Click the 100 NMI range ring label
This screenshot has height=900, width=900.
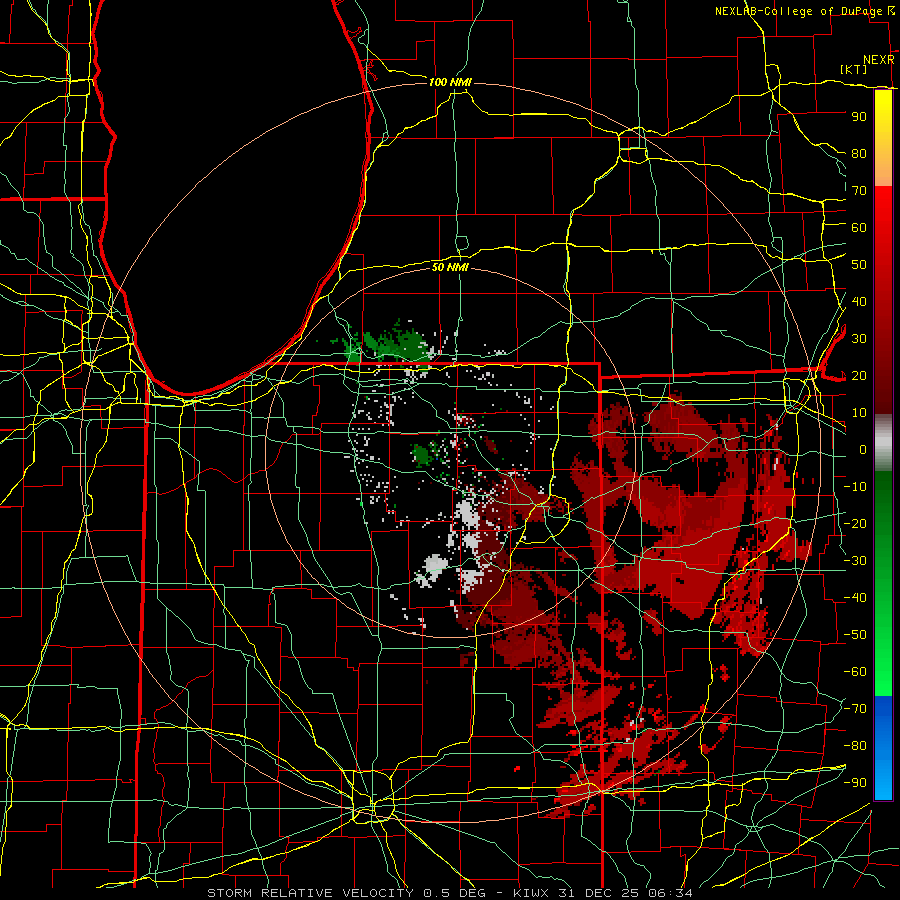(450, 82)
